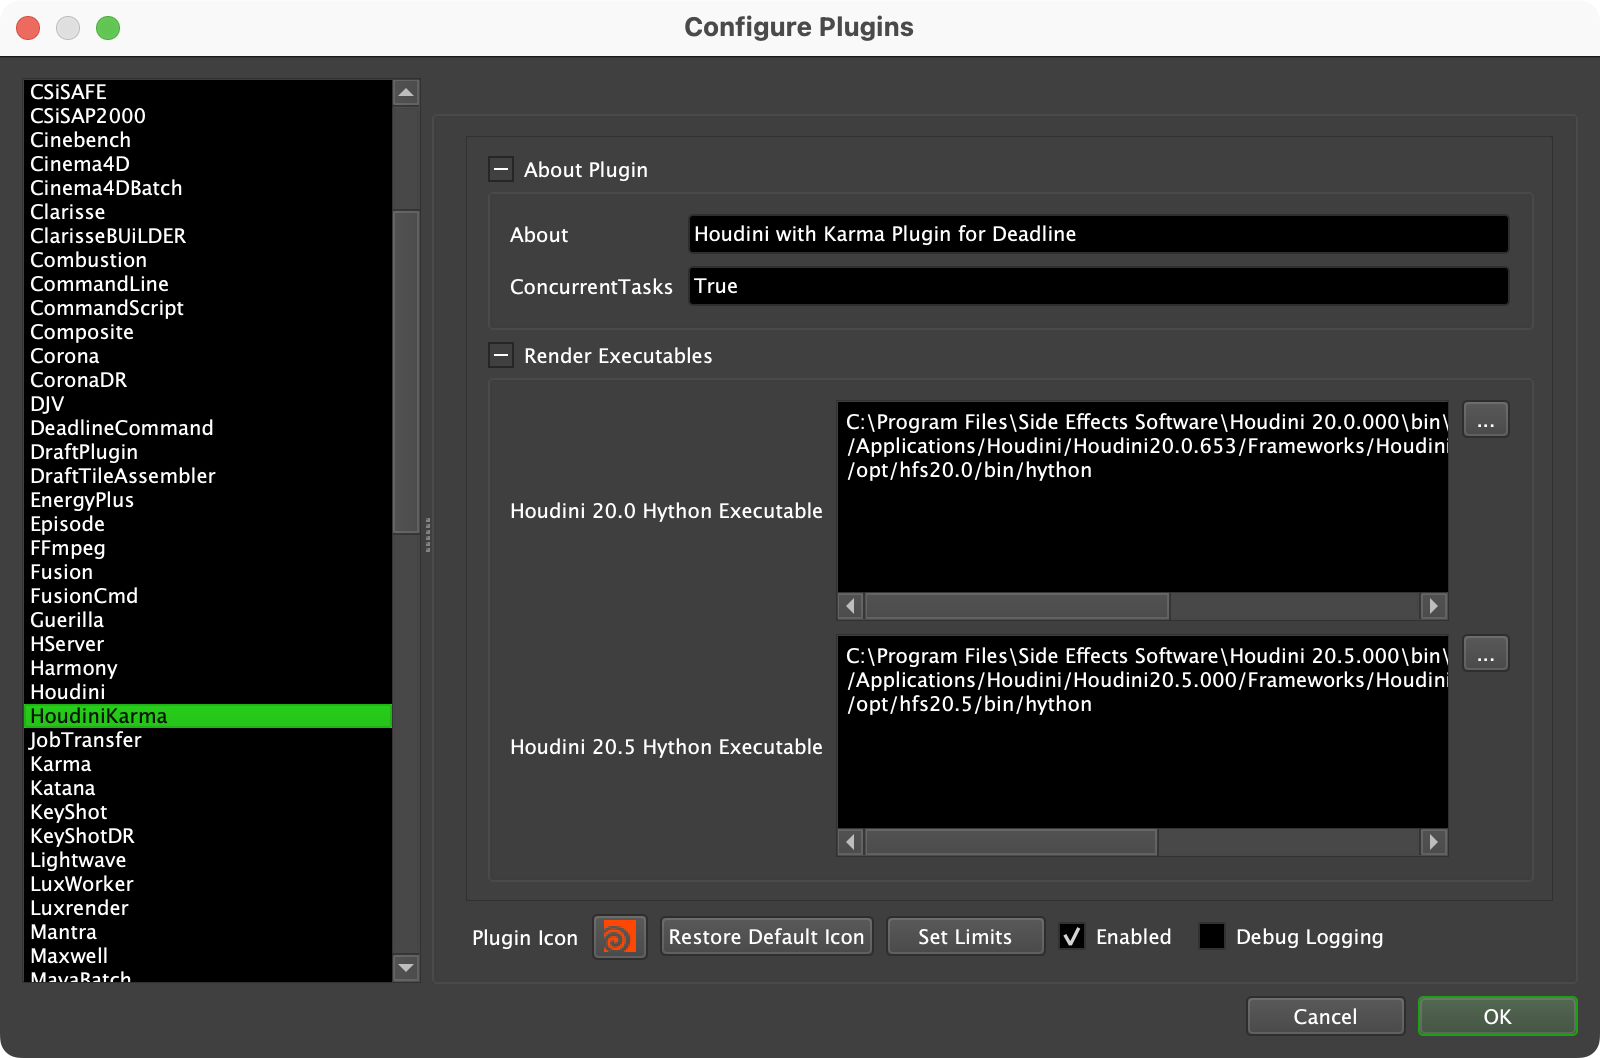Select Cinema4D plugin
The width and height of the screenshot is (1600, 1058).
point(208,164)
